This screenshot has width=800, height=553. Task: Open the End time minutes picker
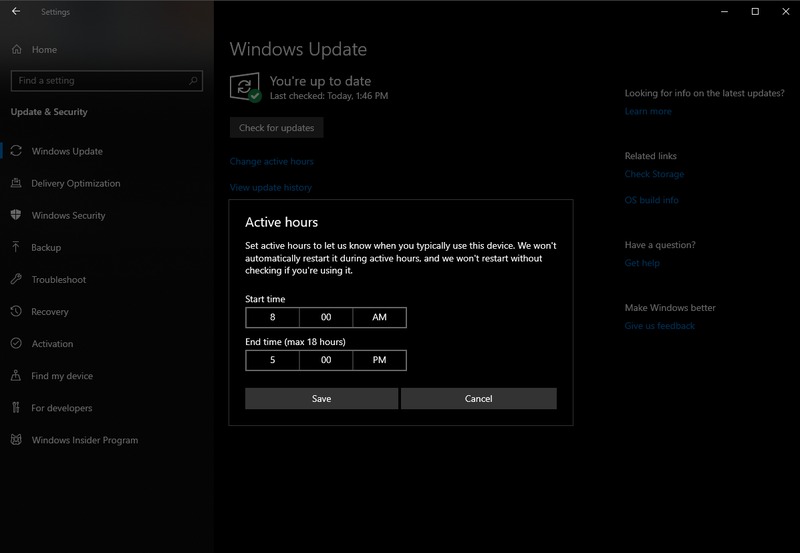(x=325, y=360)
